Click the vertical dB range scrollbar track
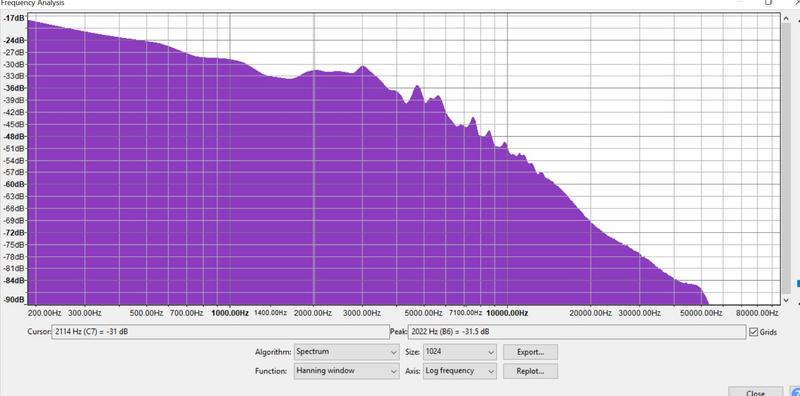Image resolution: width=800 pixels, height=396 pixels. (x=786, y=159)
